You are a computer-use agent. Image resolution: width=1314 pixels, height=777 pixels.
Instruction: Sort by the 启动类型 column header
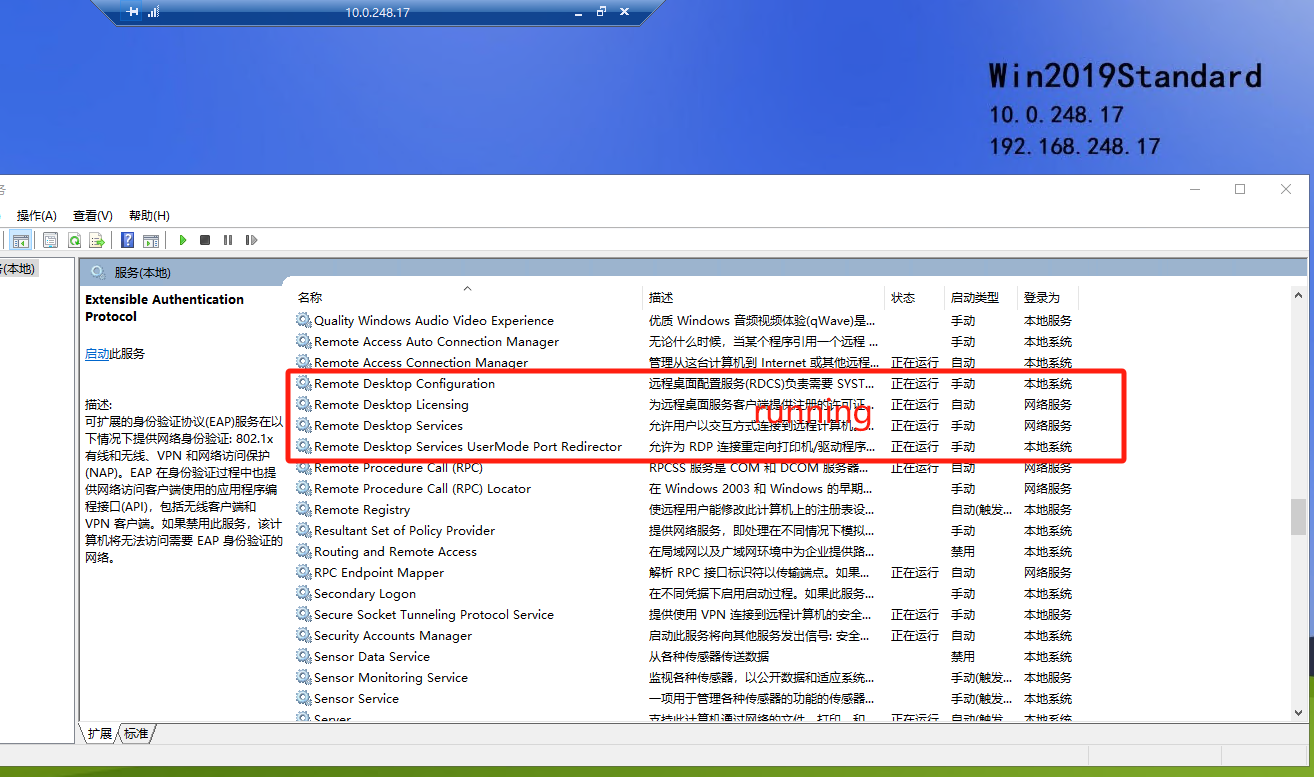(x=981, y=297)
